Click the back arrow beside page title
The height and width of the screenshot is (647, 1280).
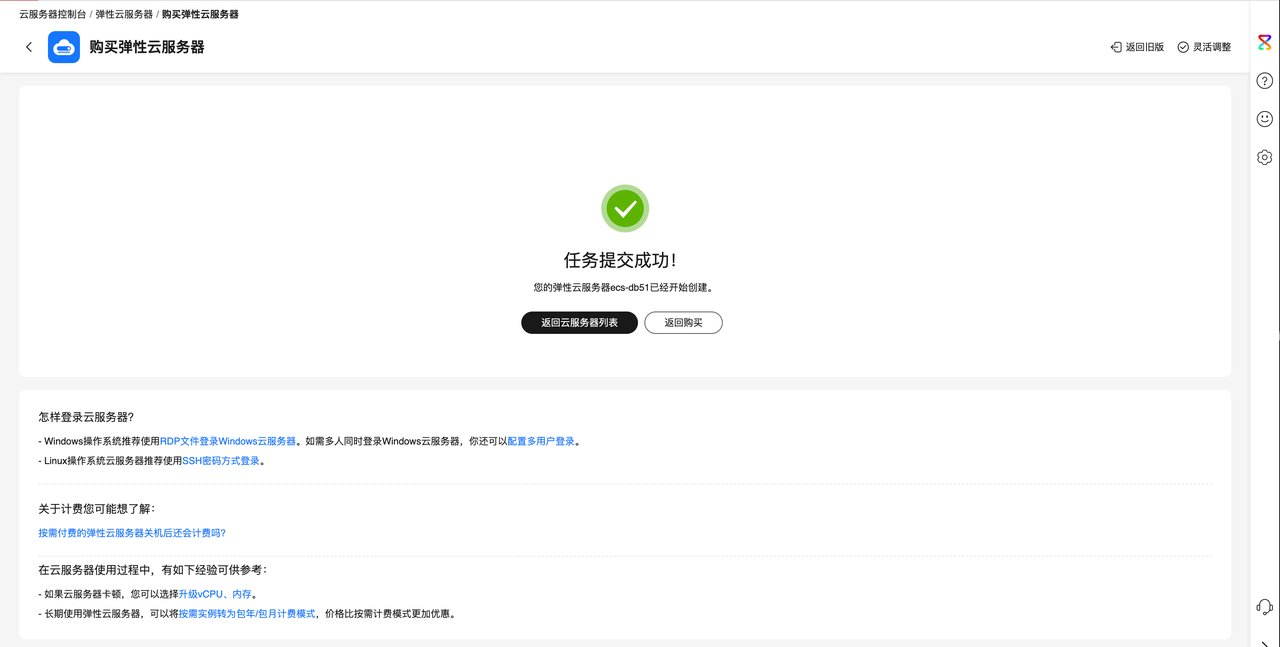(x=29, y=47)
